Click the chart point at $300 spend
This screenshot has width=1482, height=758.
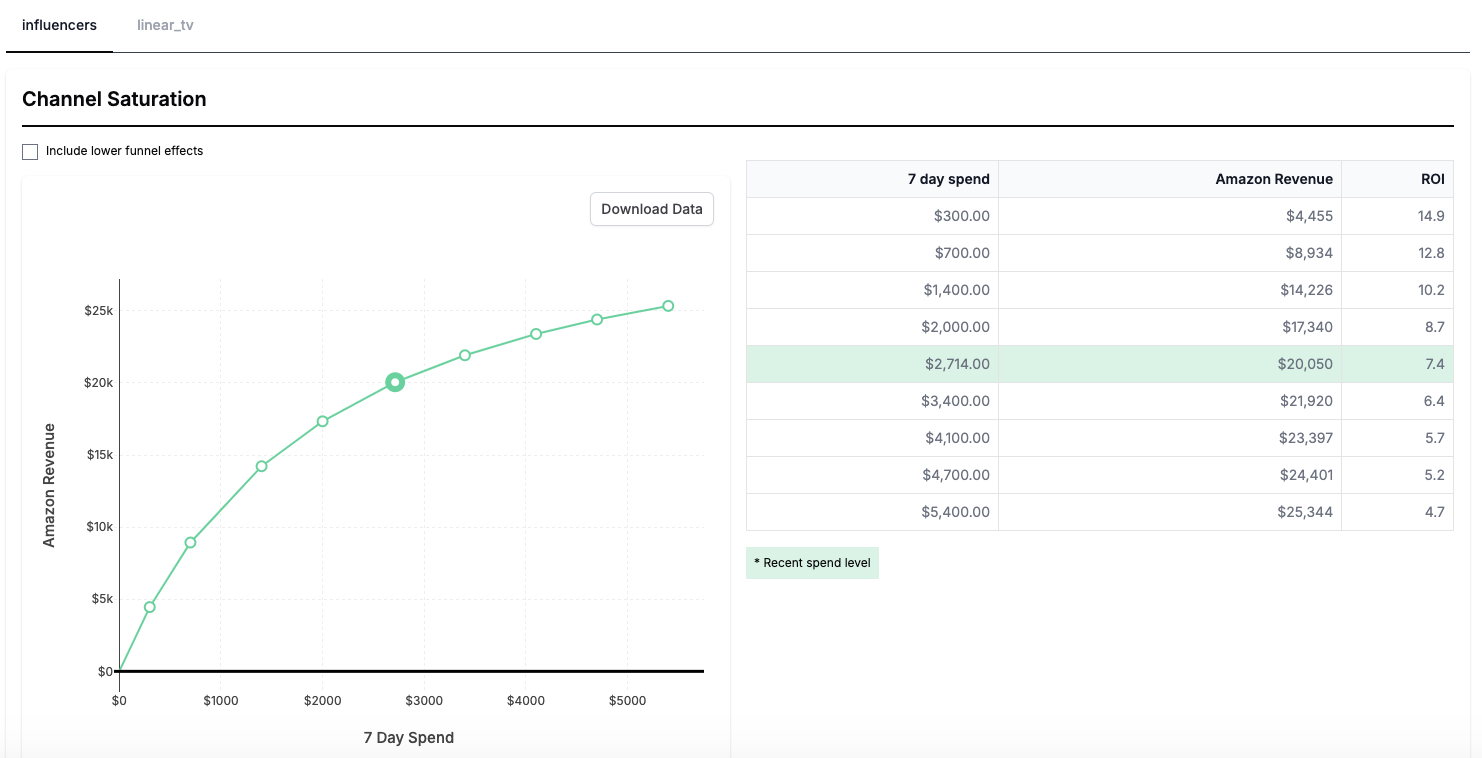pos(150,607)
